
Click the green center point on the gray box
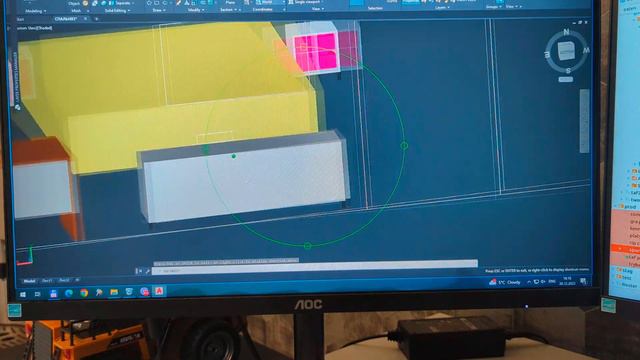click(x=234, y=156)
